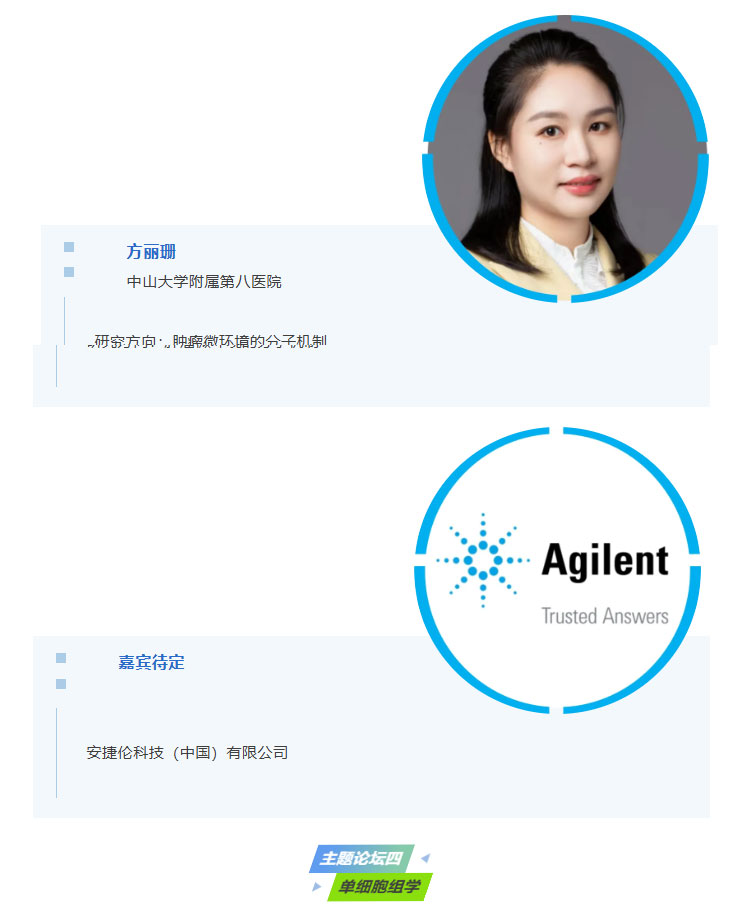
Task: Select the speaker name 方丽珊
Action: pyautogui.click(x=151, y=252)
